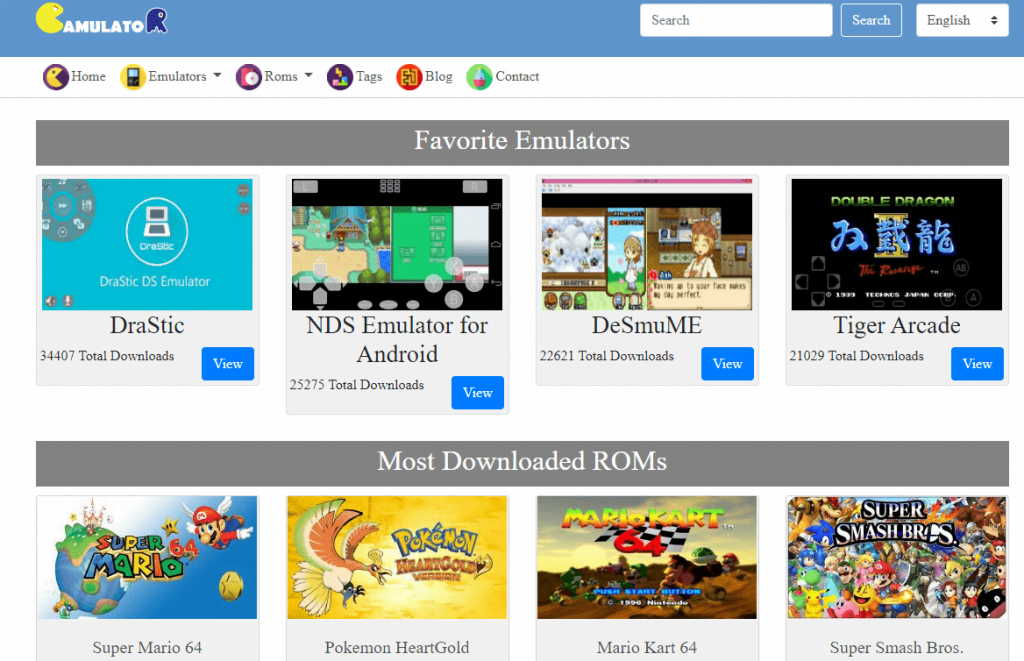Click the Pokemon HeartGold link
Screen dimensions: 1024x661
(x=397, y=648)
